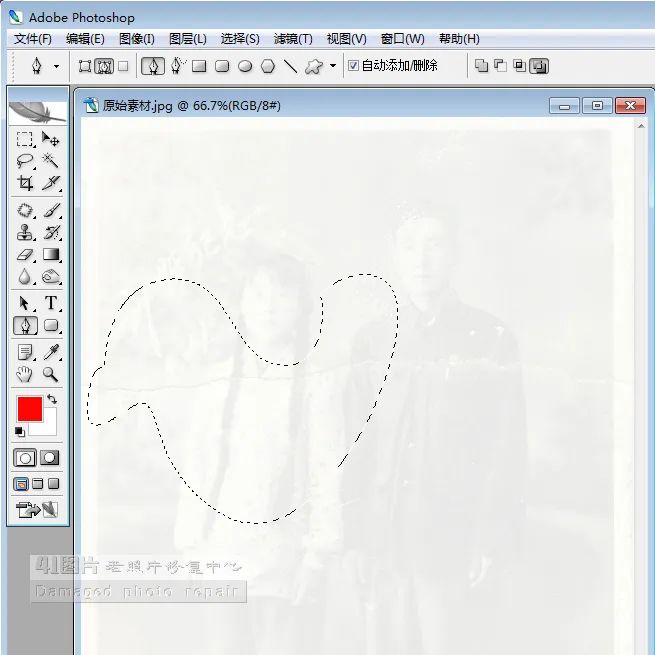Screen dimensions: 655x655
Task: Open the 编辑(E) menu
Action: click(85, 39)
